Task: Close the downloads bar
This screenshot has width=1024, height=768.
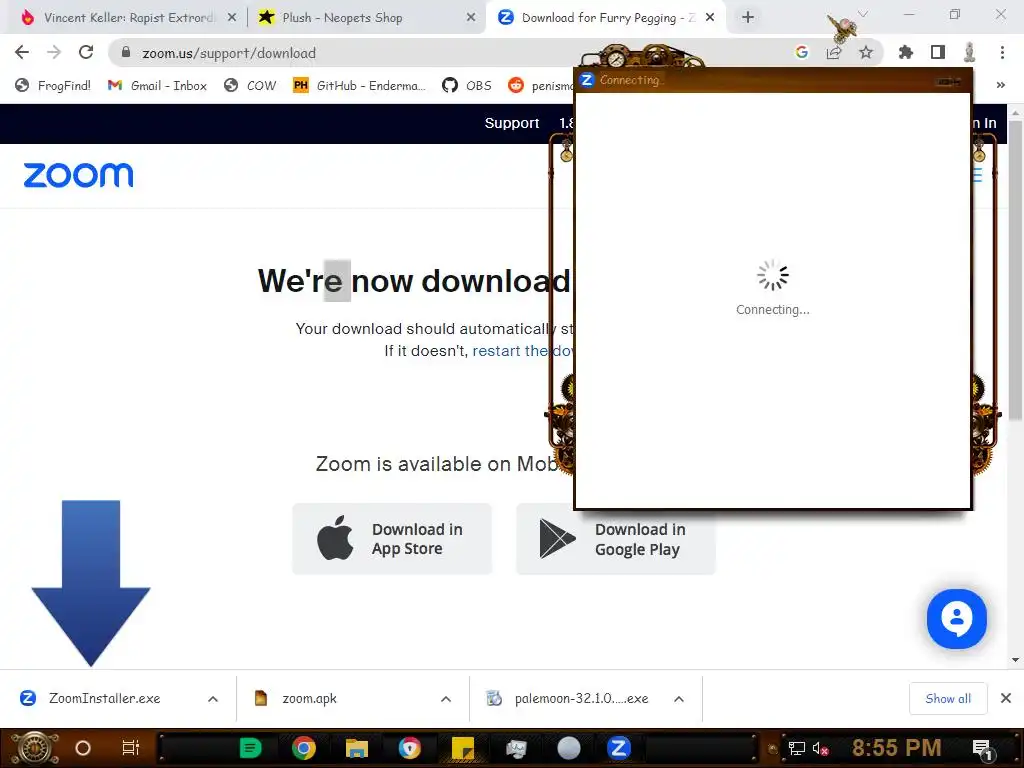Action: click(x=1006, y=699)
